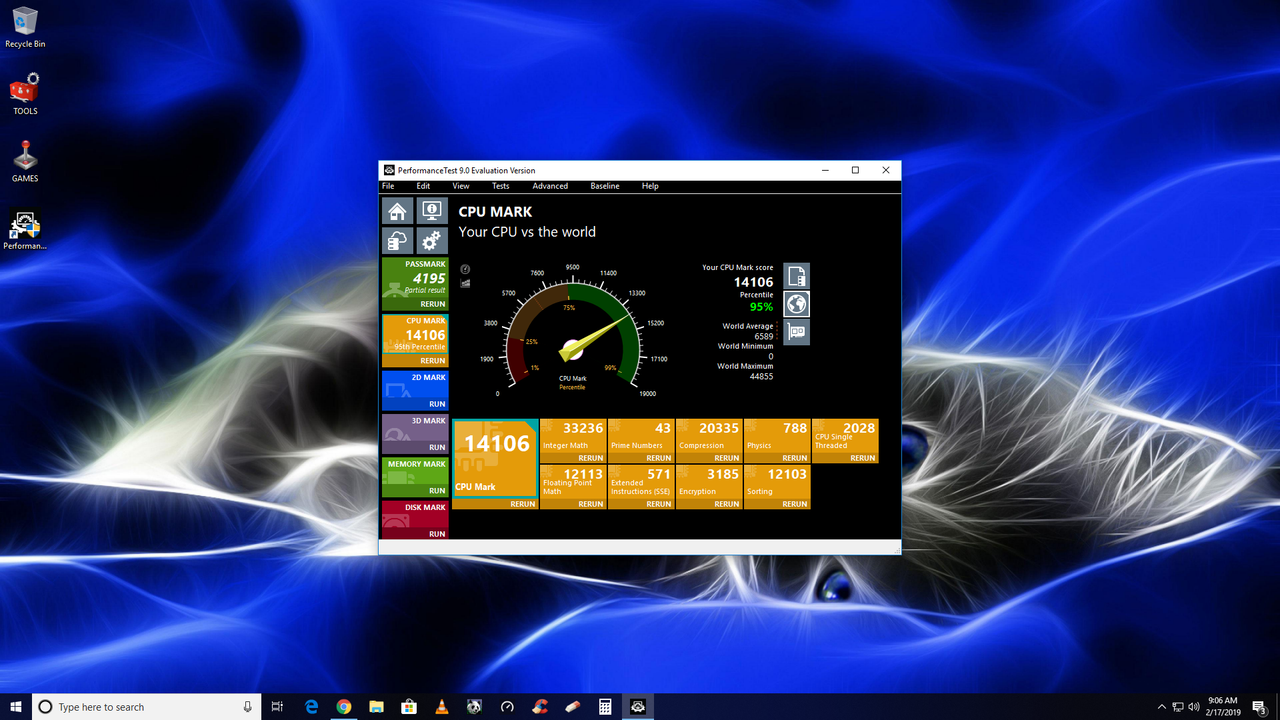This screenshot has height=720, width=1280.
Task: Click RERUN under Physics
Action: click(x=795, y=458)
